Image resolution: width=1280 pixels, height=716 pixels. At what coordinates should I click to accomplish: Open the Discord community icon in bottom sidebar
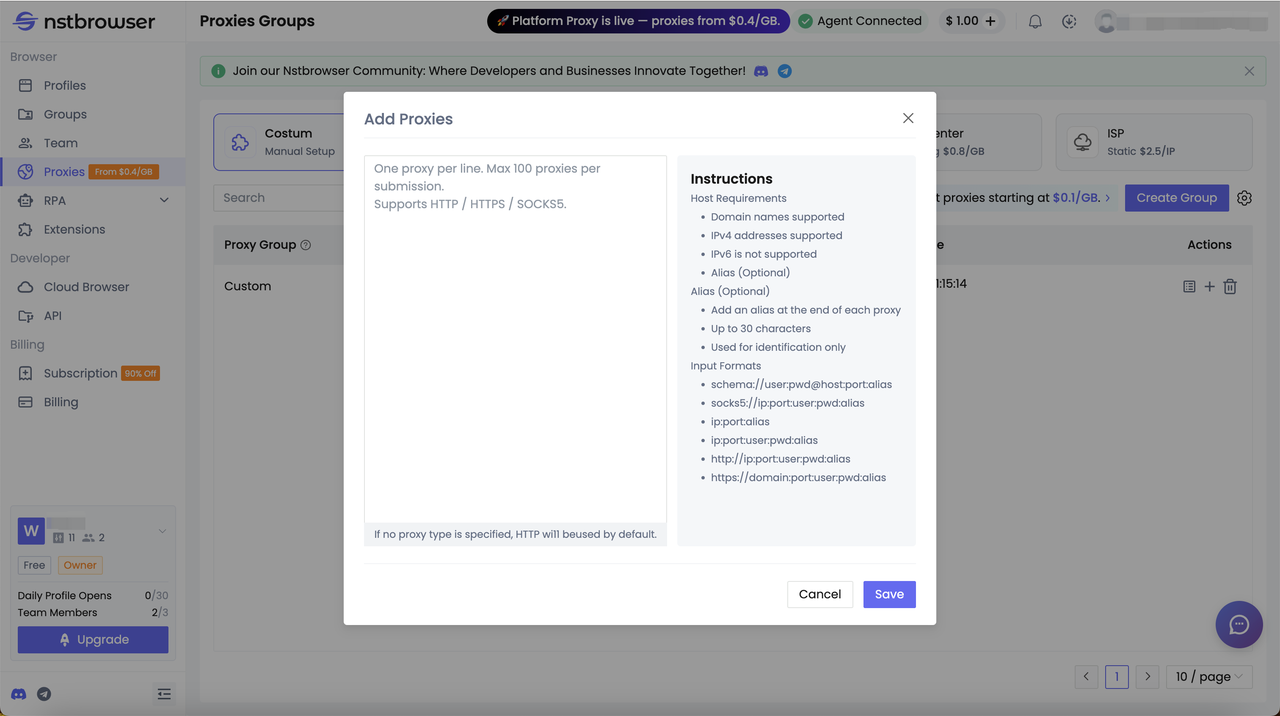(x=18, y=694)
